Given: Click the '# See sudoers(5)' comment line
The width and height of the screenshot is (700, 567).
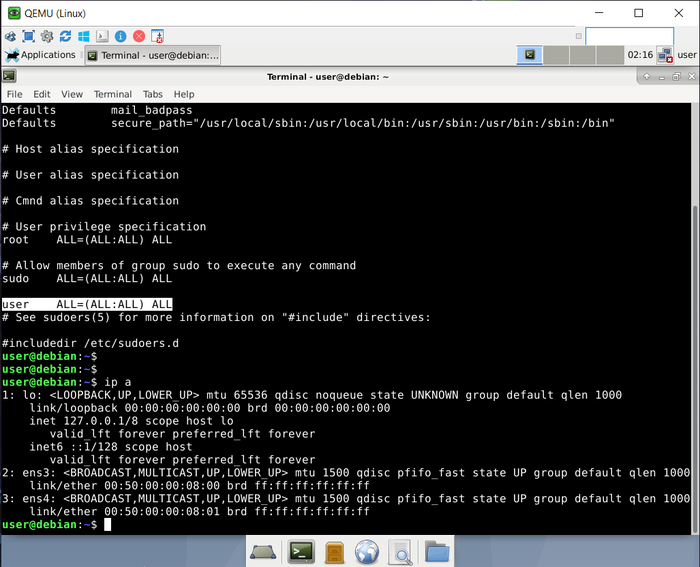Looking at the screenshot, I should click(x=217, y=317).
